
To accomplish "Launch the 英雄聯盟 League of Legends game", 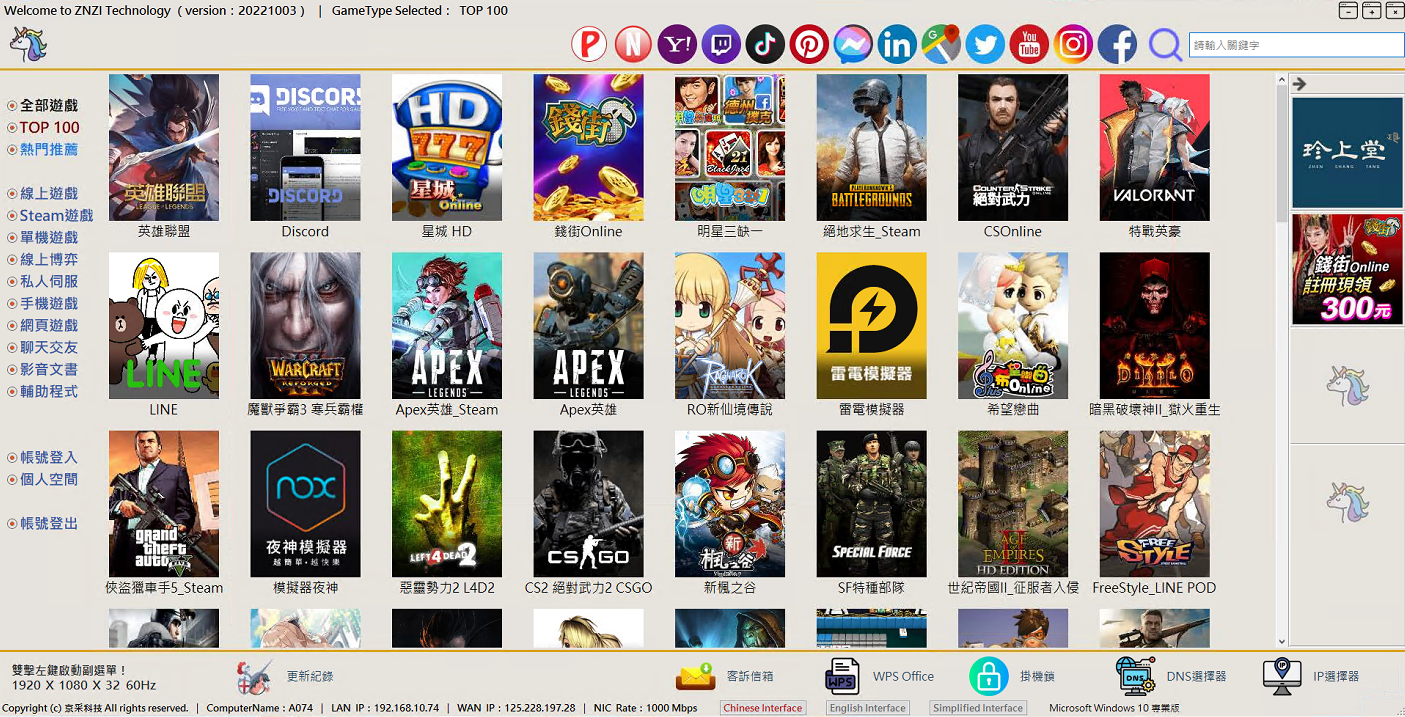I will (164, 148).
